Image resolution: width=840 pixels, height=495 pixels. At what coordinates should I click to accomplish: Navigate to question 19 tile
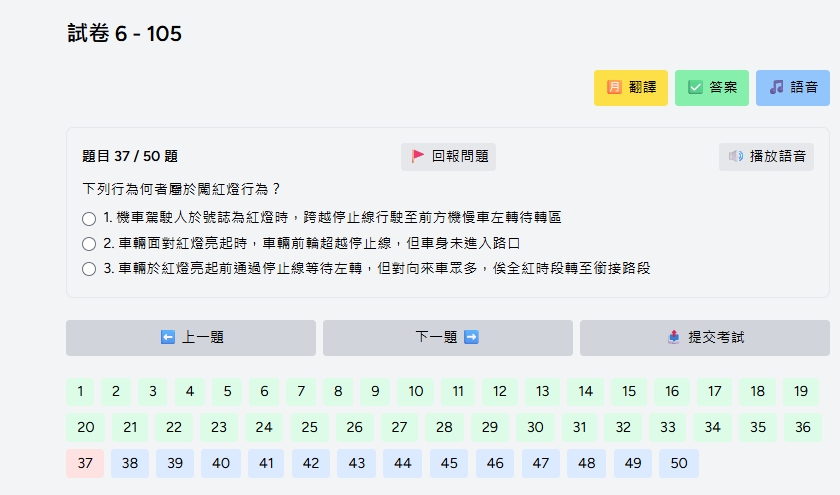[x=800, y=392]
